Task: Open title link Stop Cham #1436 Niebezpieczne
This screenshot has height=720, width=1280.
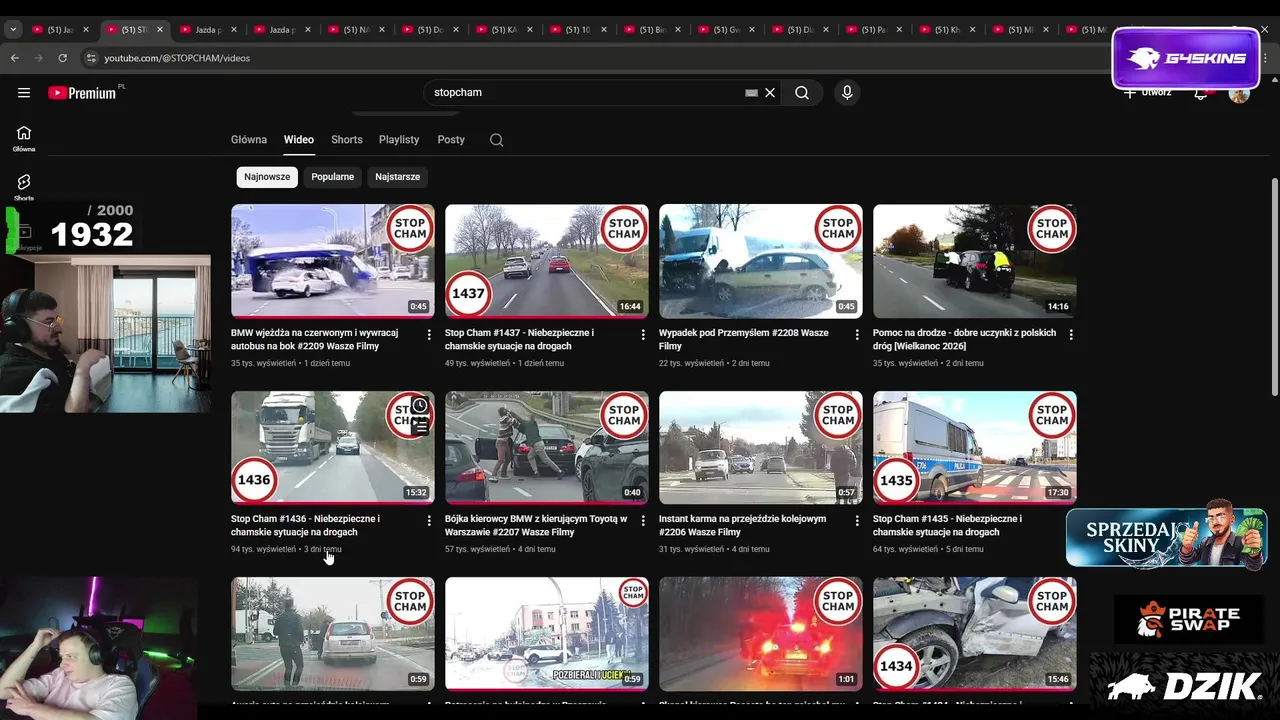Action: pos(306,525)
